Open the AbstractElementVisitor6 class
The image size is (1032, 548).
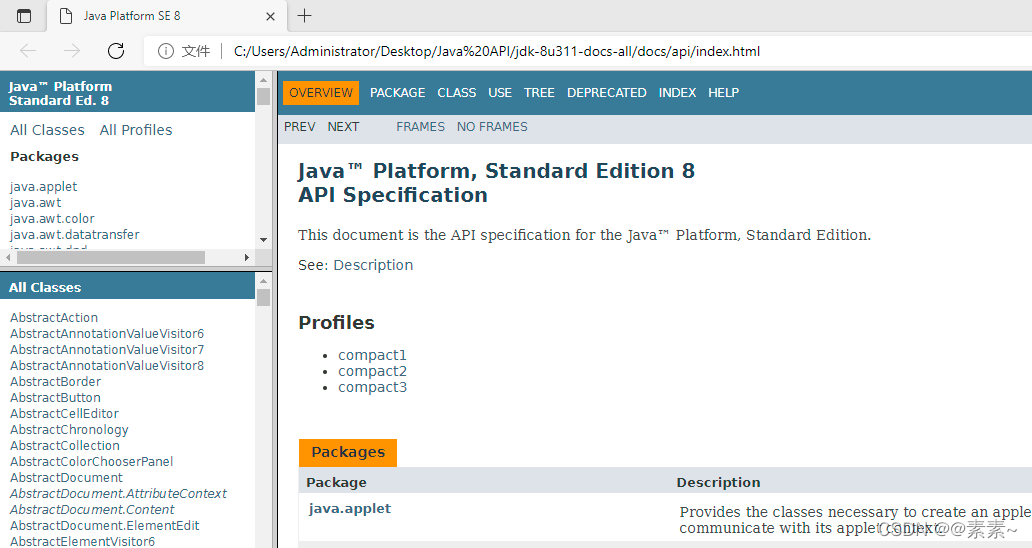[x=82, y=541]
